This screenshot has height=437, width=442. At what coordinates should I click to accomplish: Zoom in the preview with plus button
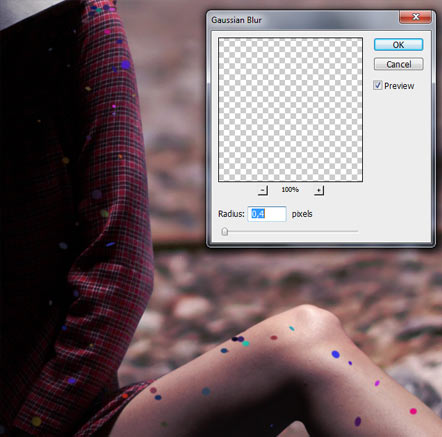(319, 190)
